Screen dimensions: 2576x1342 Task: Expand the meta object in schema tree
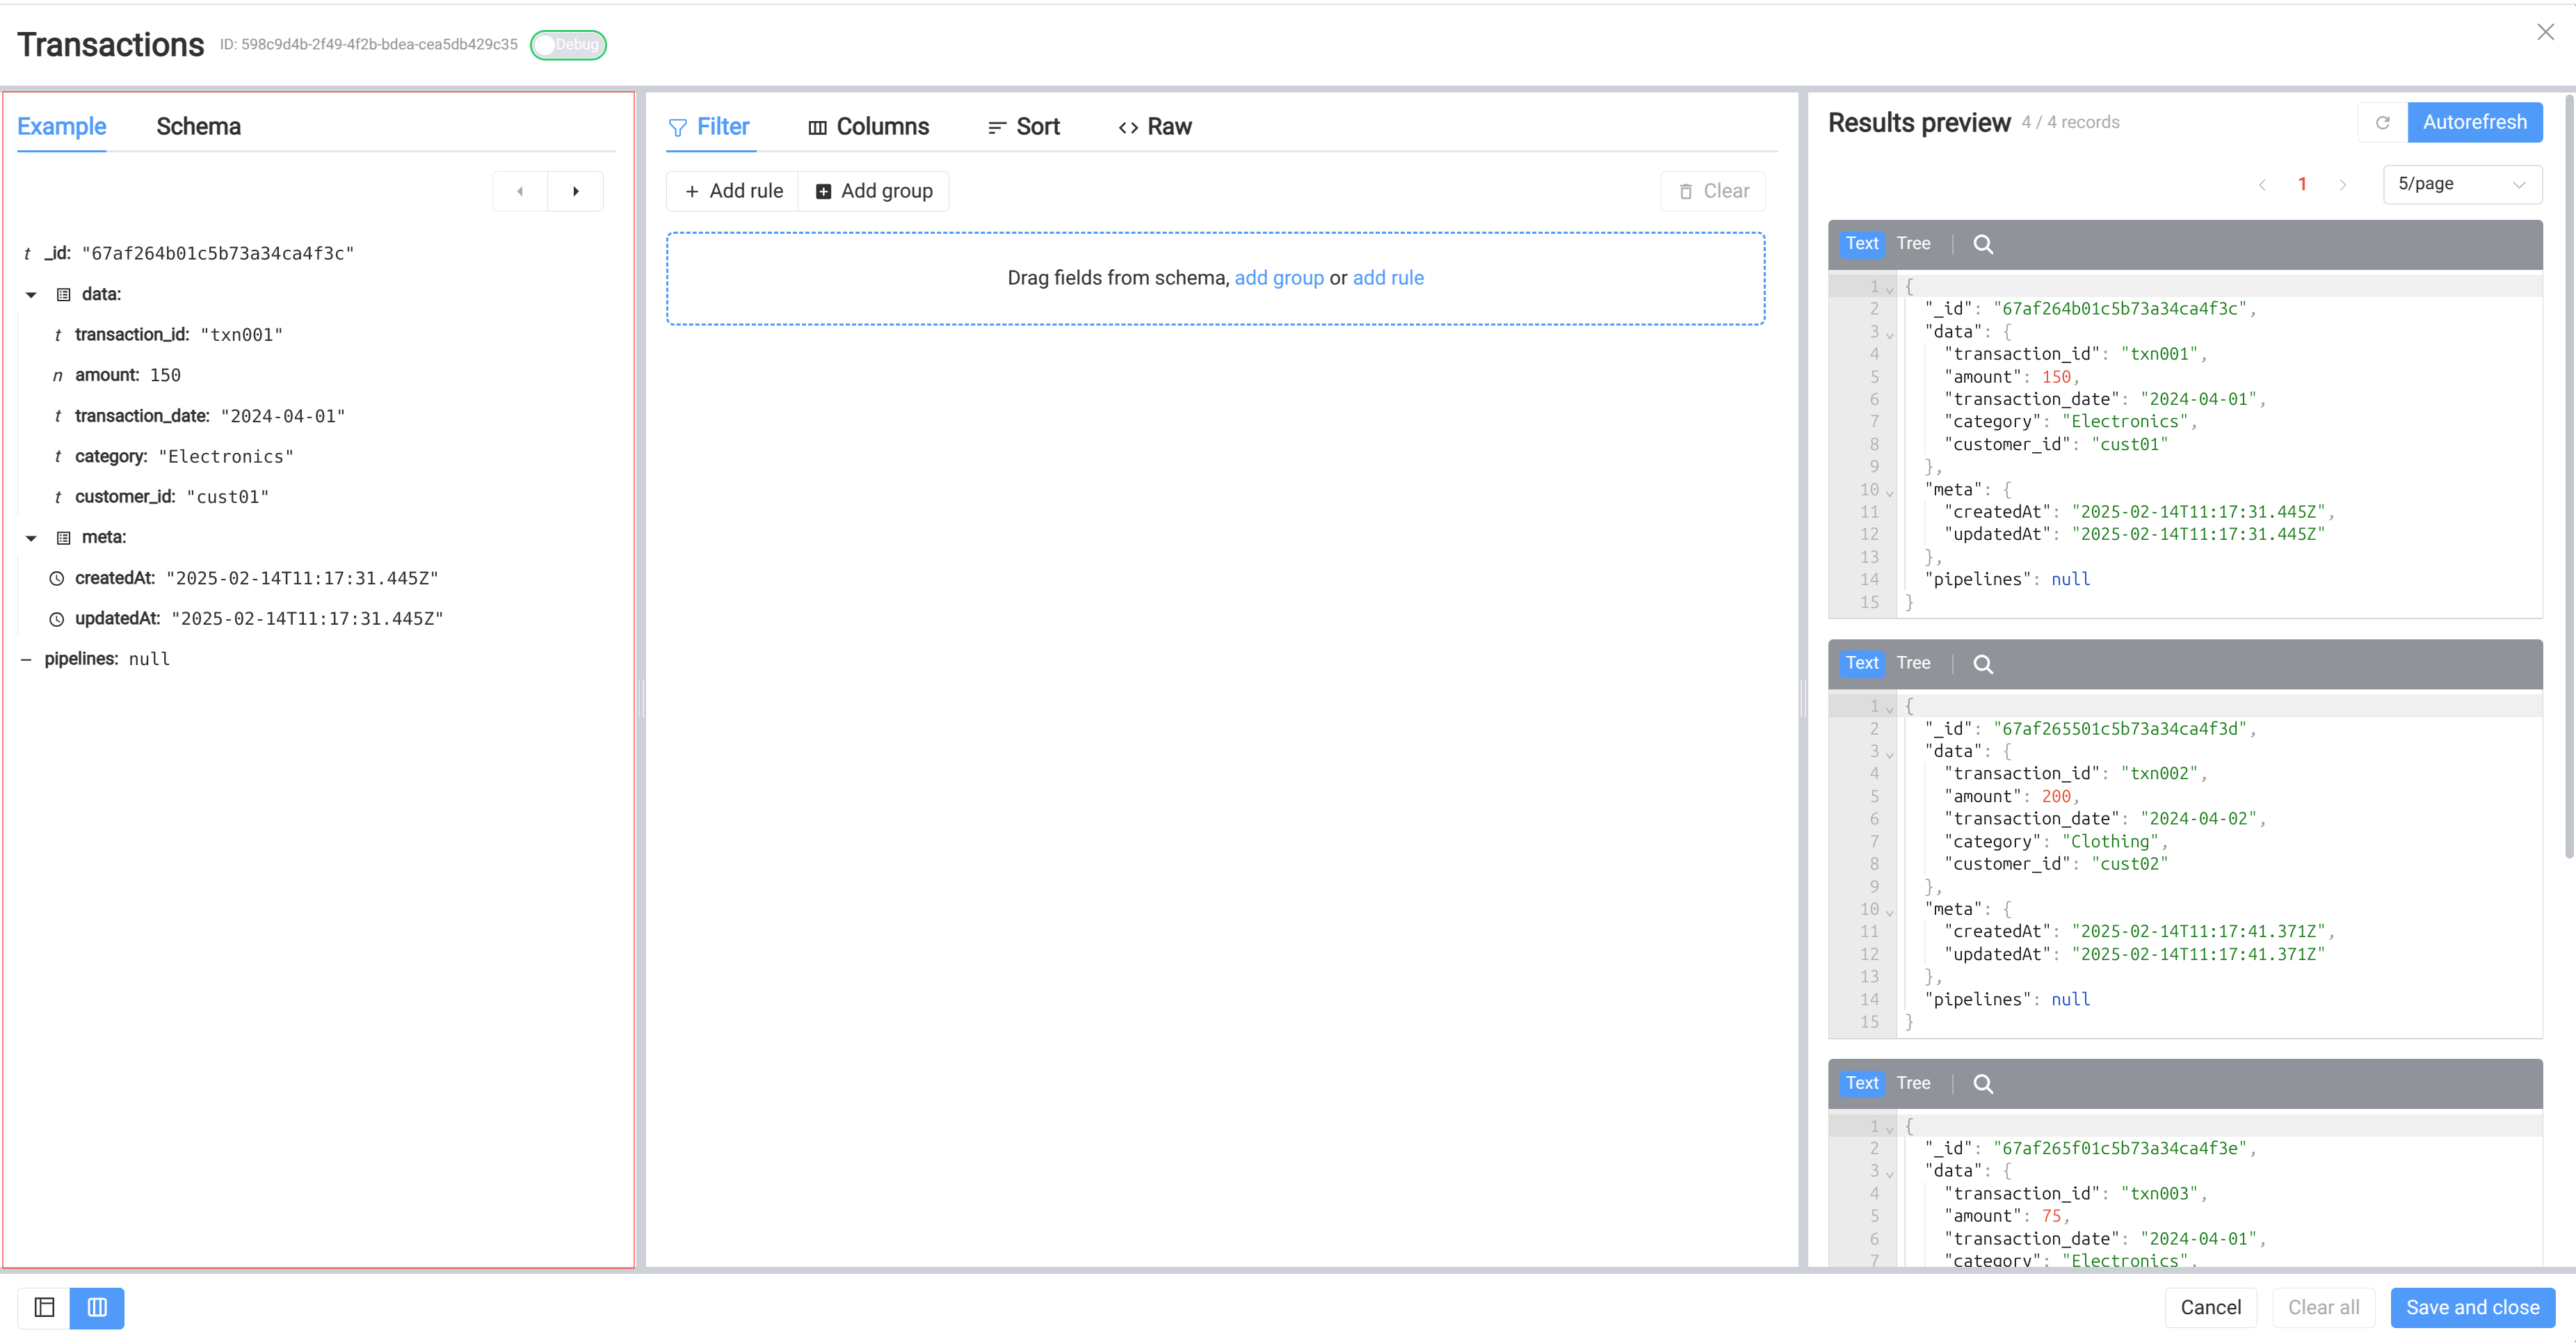[31, 537]
